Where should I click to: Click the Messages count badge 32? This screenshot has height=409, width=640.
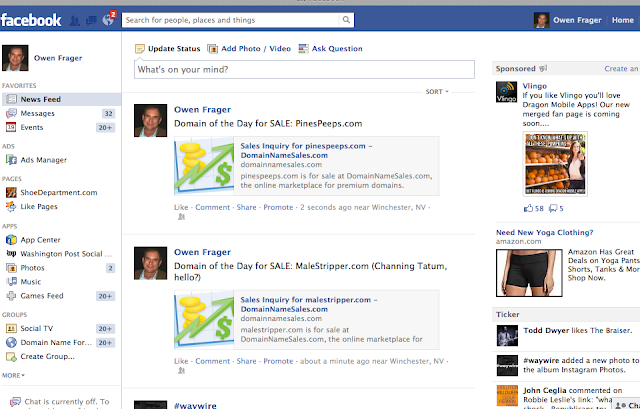tap(108, 113)
